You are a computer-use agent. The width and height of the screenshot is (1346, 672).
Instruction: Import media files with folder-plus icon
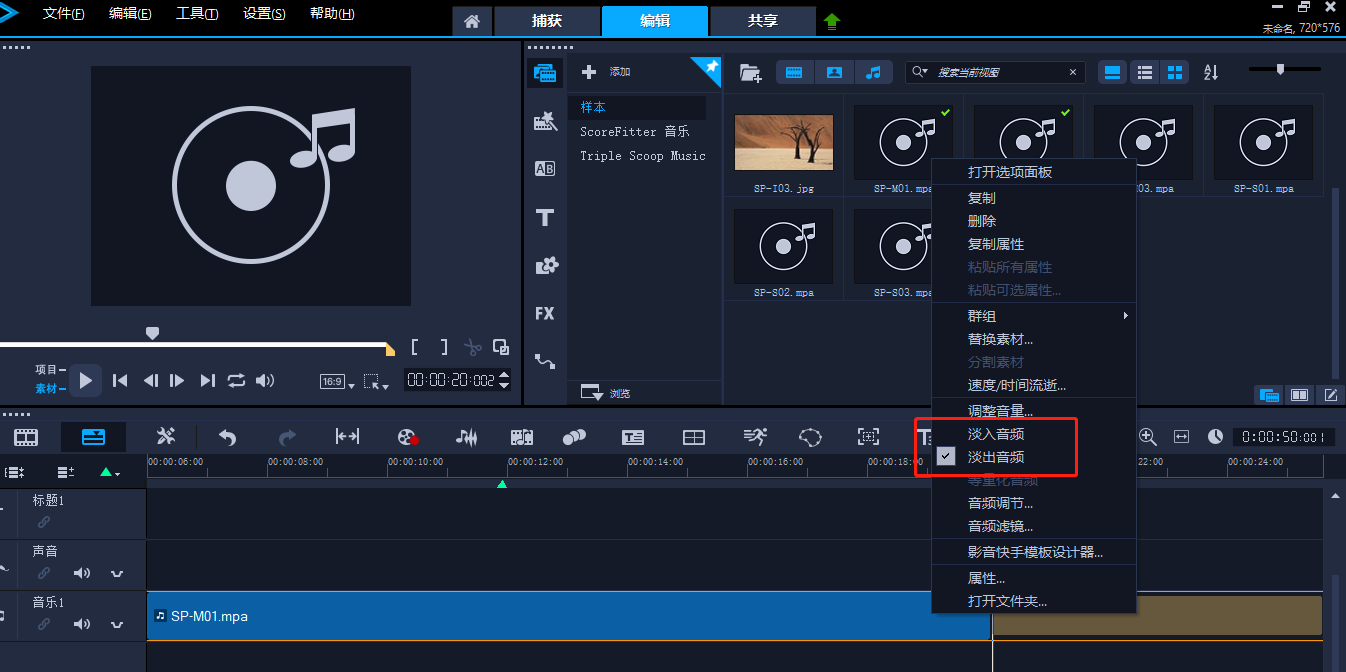pyautogui.click(x=749, y=72)
